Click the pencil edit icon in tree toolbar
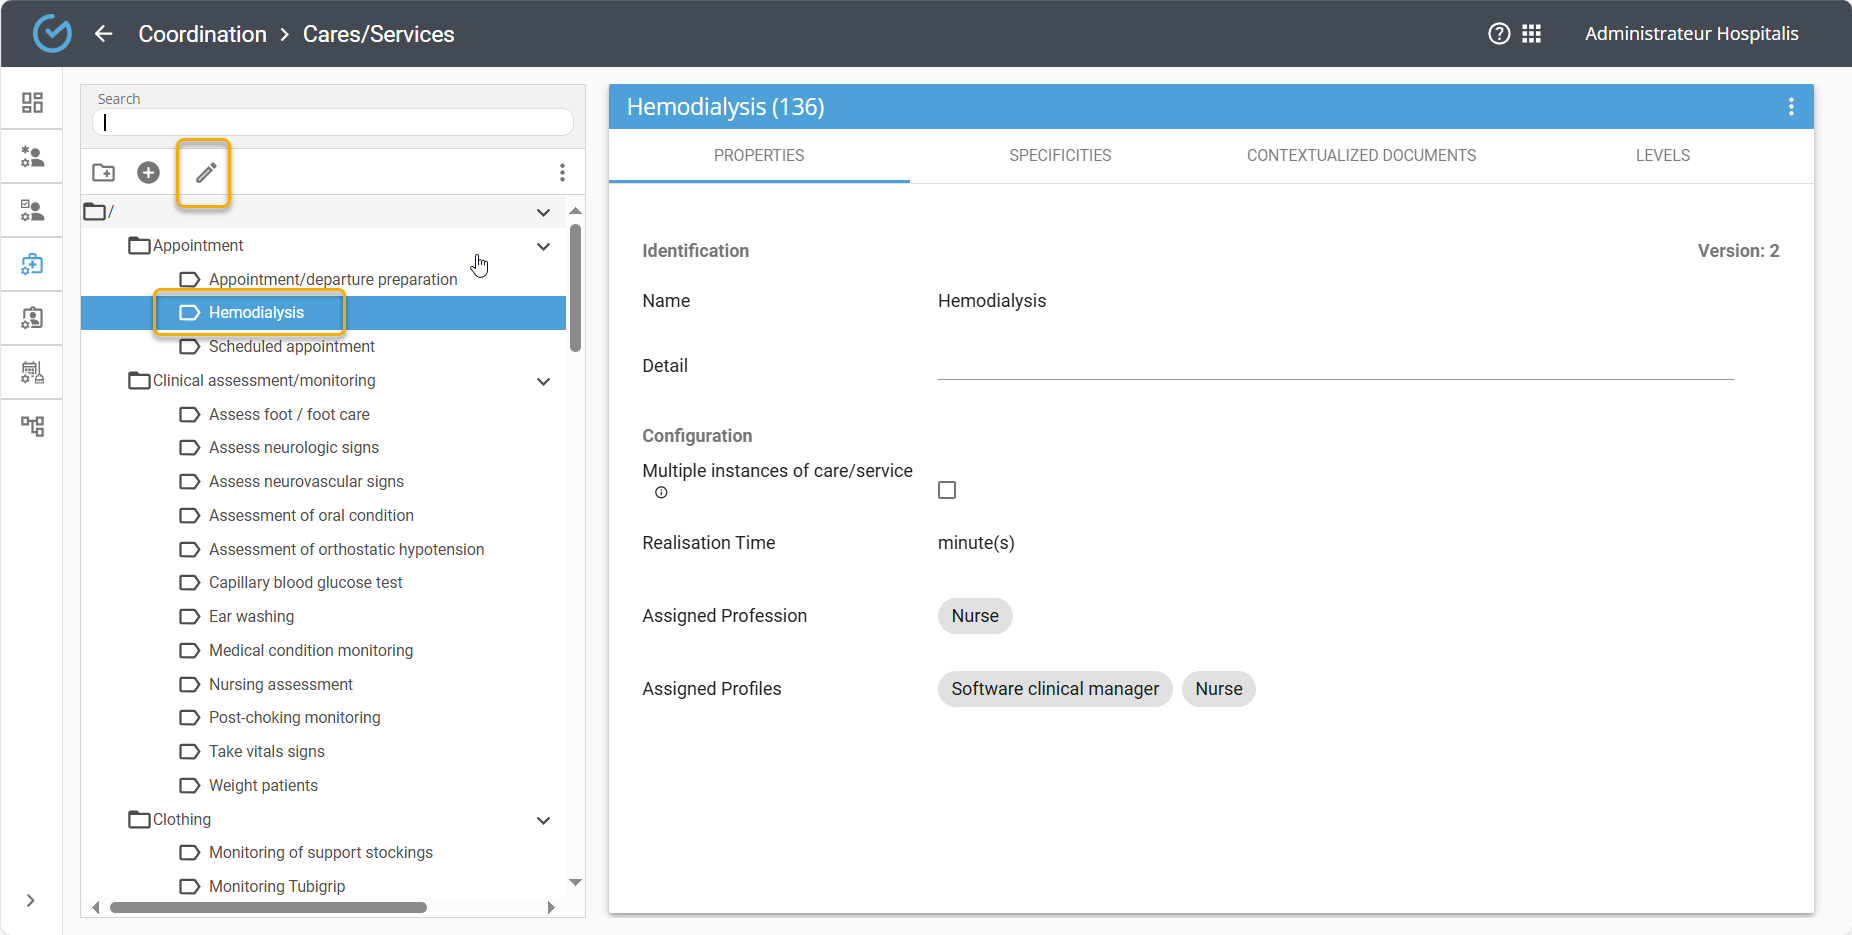Image resolution: width=1852 pixels, height=935 pixels. pyautogui.click(x=205, y=173)
